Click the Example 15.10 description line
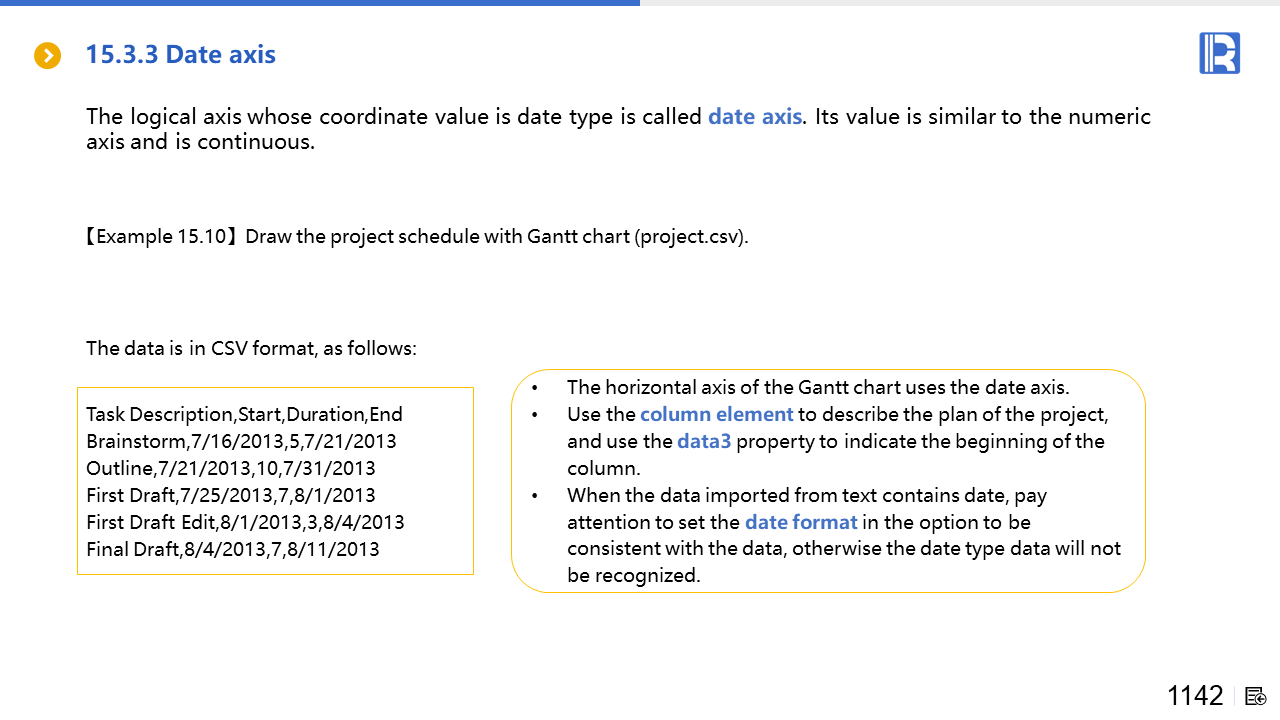Screen dimensions: 1280x720 coord(415,237)
